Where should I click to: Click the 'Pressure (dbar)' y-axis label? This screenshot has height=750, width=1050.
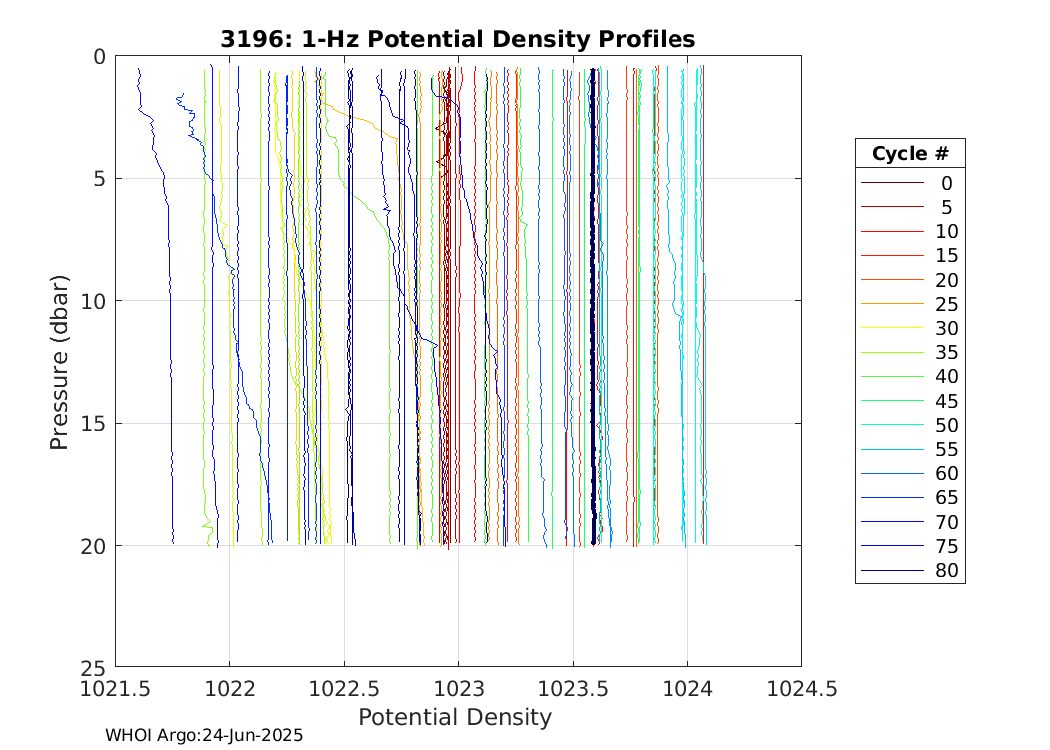(x=59, y=362)
